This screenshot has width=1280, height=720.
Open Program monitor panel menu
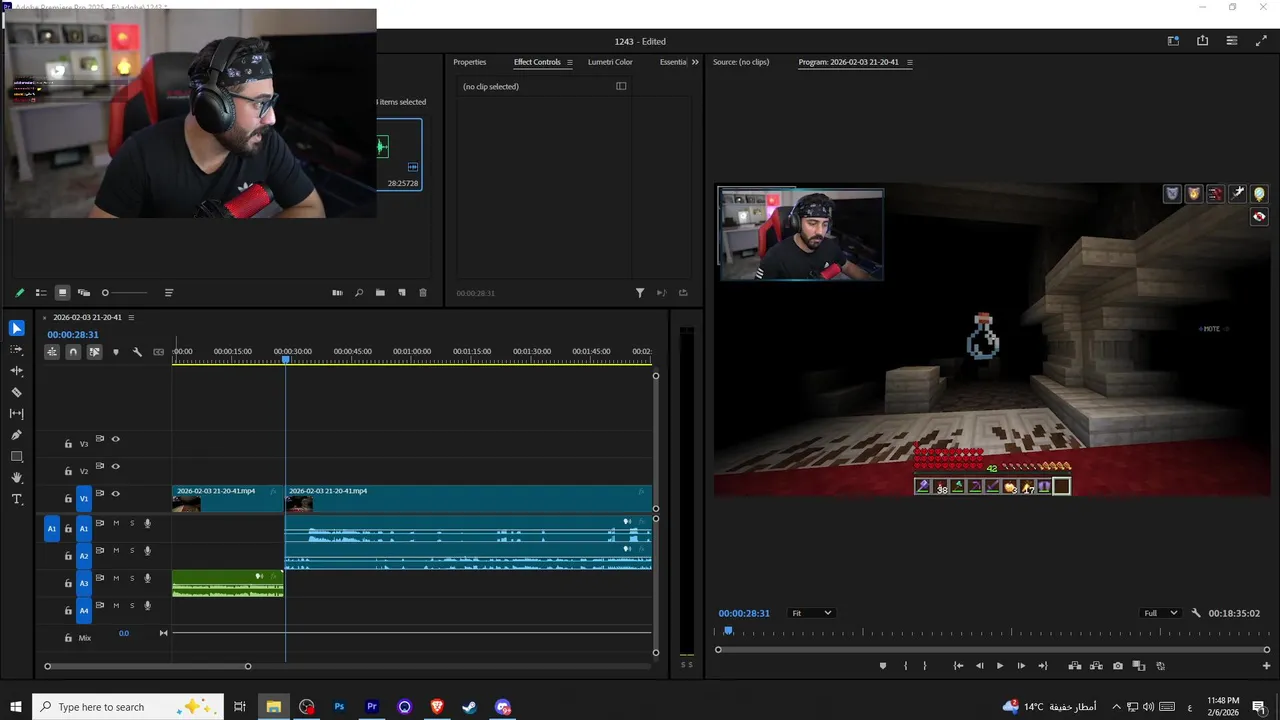click(909, 62)
